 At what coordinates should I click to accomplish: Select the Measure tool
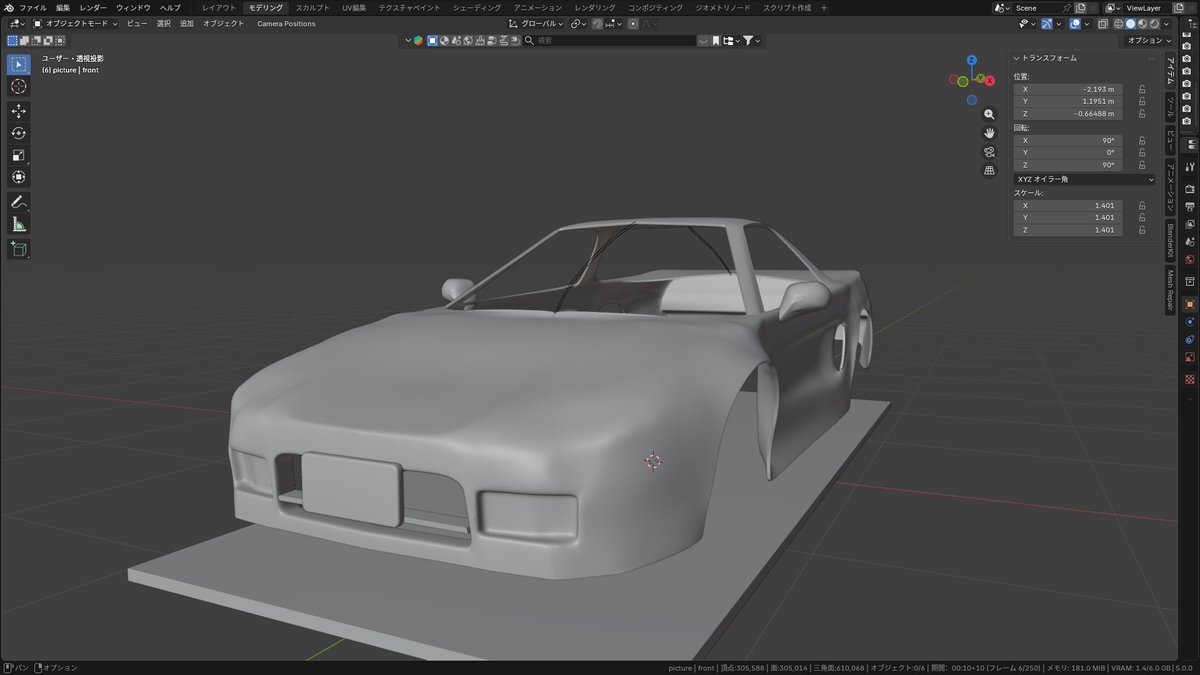[19, 225]
